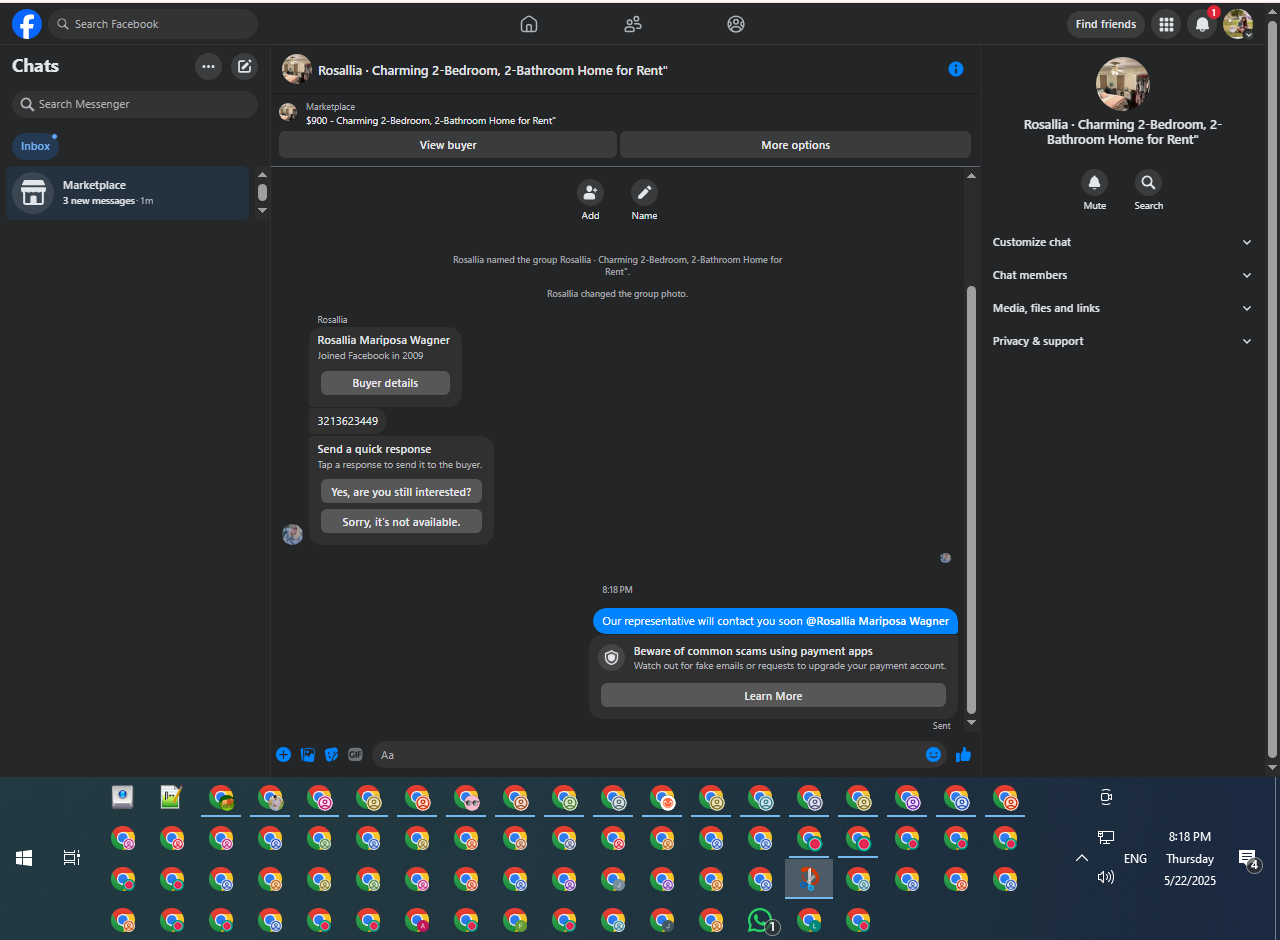
Task: Click the 'Chats' heading
Action: coord(36,66)
